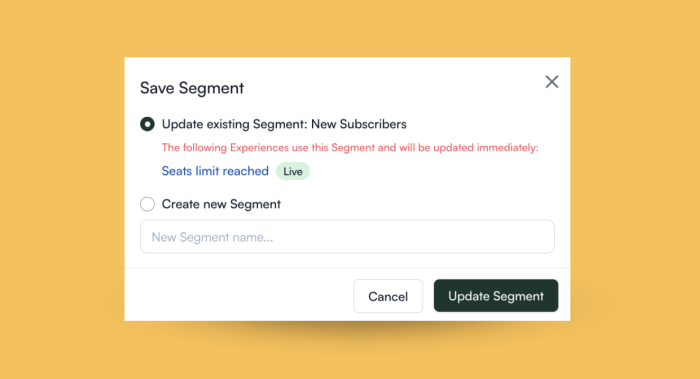
Task: Click the placeholder text New Segment name...
Action: (x=212, y=237)
